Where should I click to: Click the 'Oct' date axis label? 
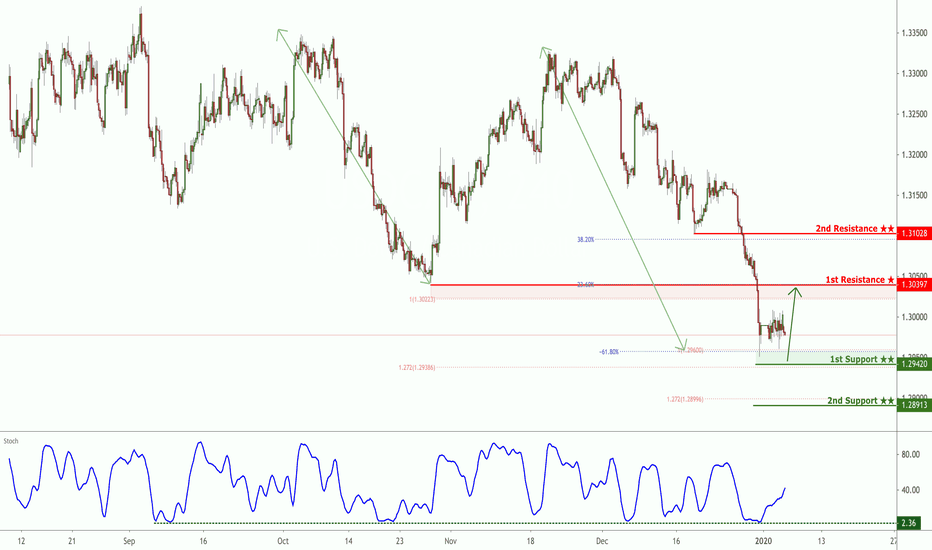[x=282, y=541]
